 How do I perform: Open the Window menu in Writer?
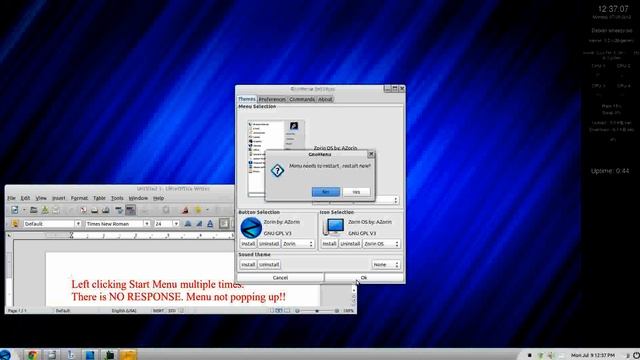(138, 198)
